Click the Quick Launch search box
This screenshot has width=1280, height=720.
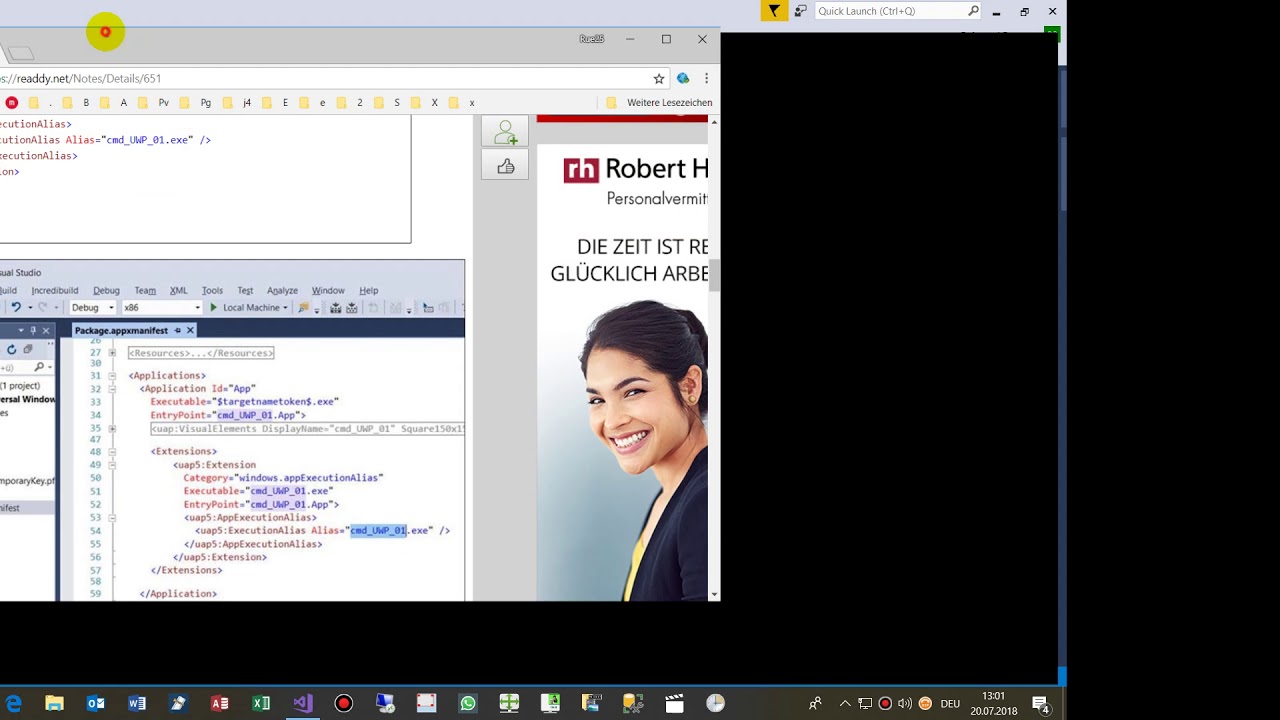pos(897,11)
